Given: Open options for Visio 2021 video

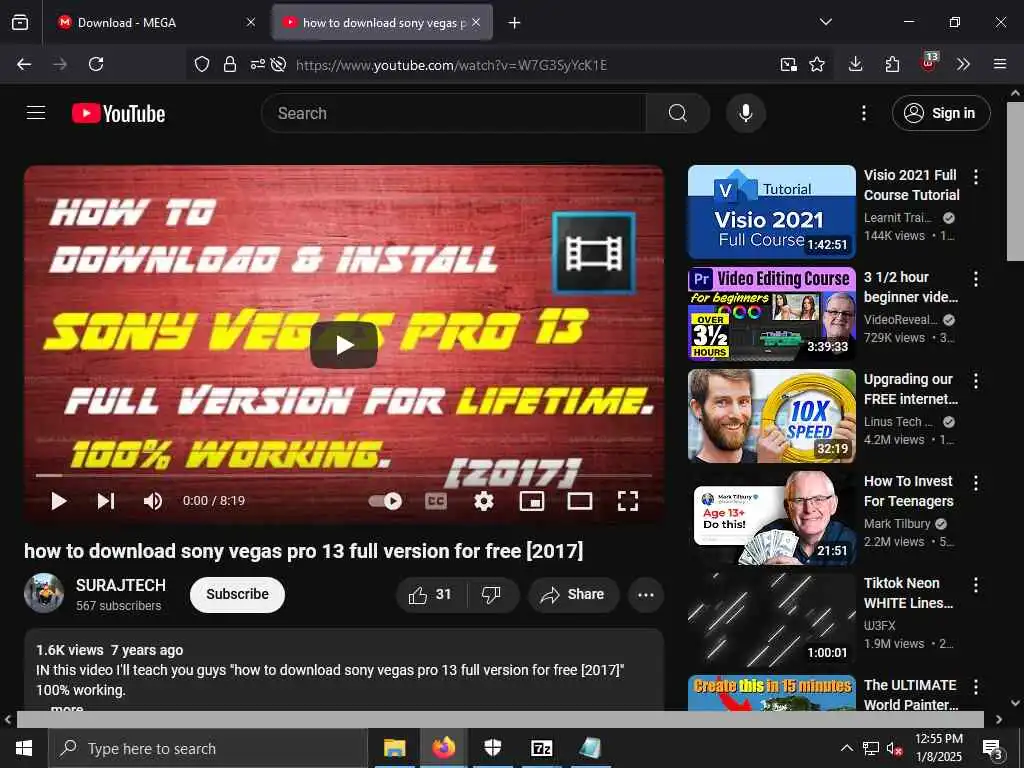Looking at the screenshot, I should pyautogui.click(x=976, y=177).
